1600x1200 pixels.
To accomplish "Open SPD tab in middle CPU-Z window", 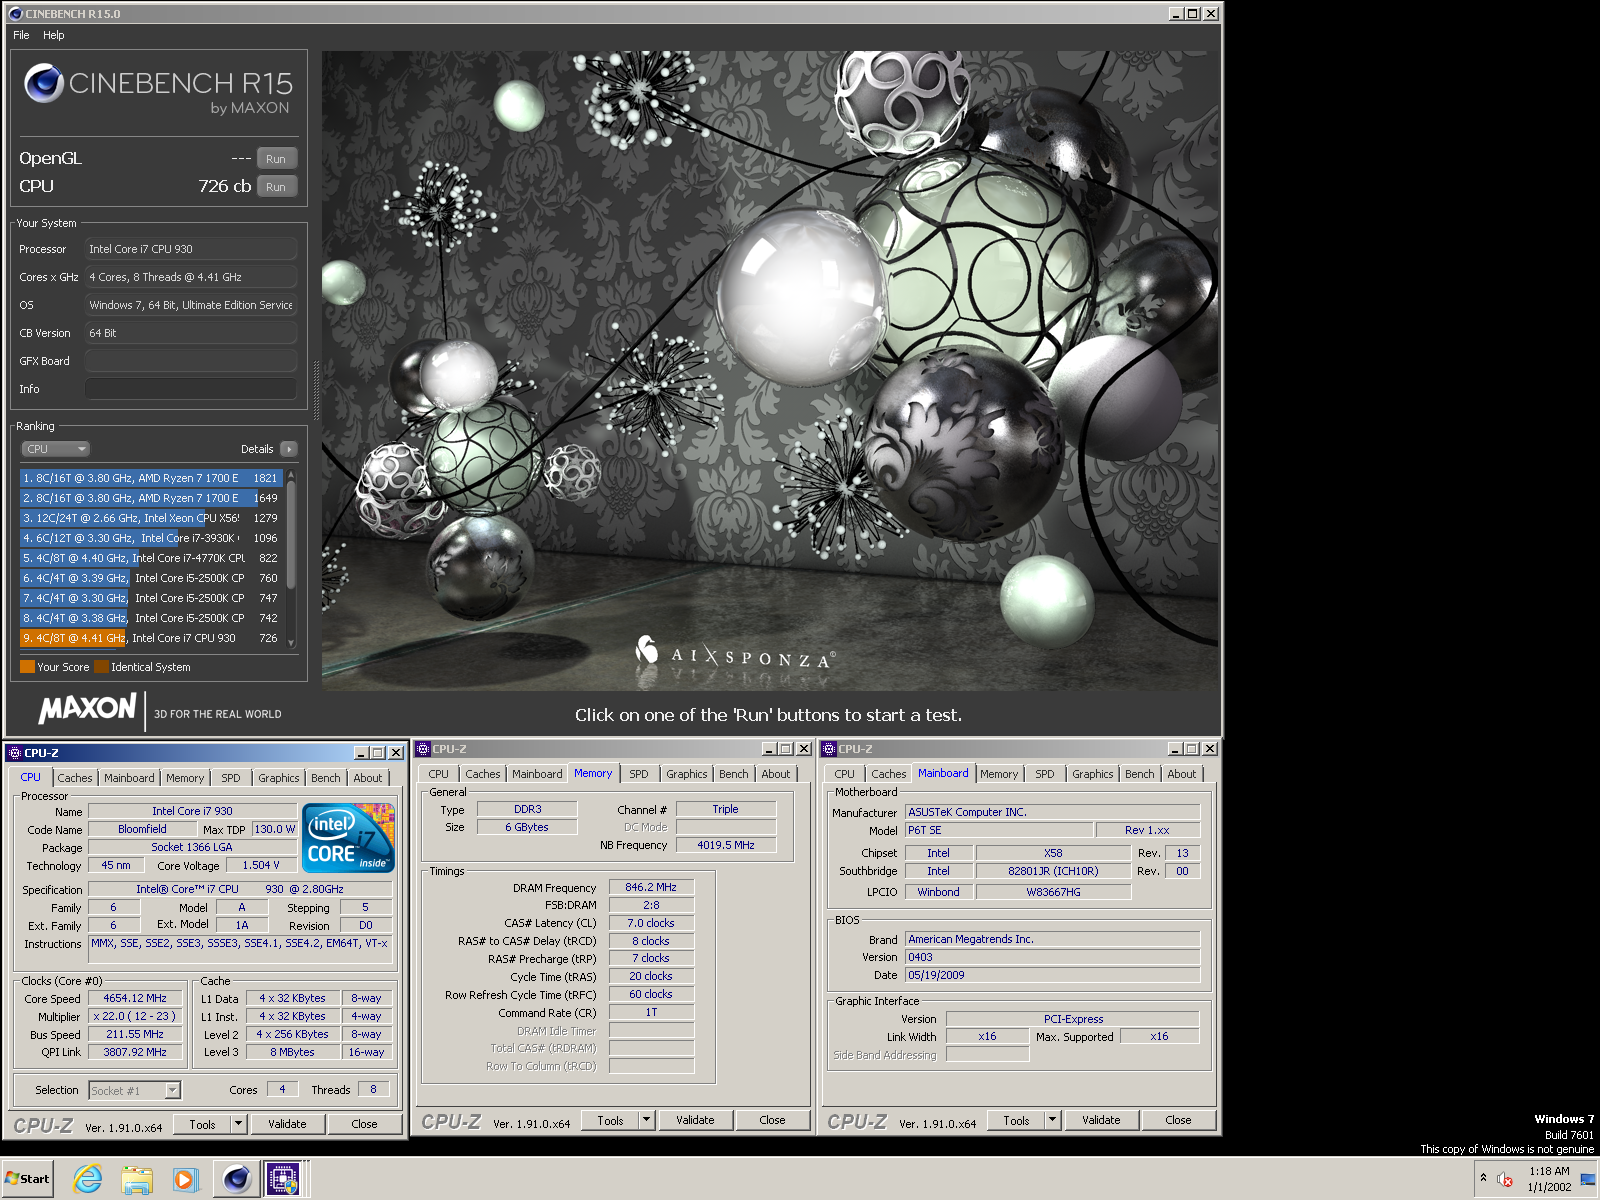I will [639, 774].
